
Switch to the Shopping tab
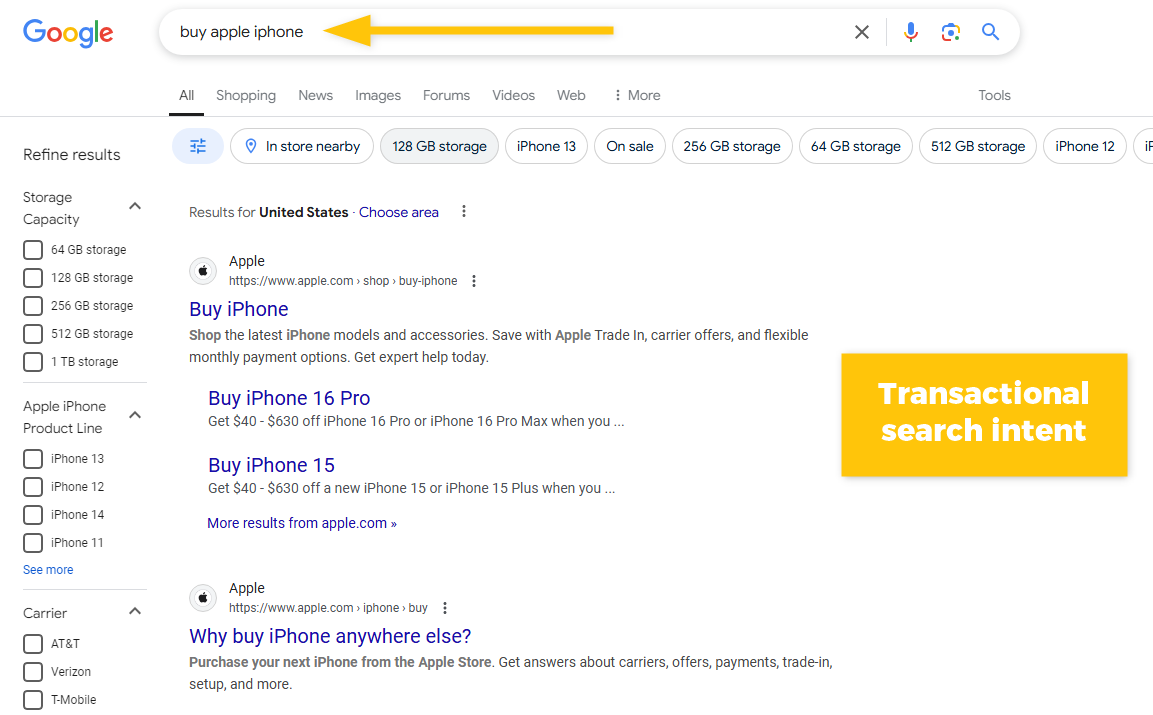[x=246, y=95]
